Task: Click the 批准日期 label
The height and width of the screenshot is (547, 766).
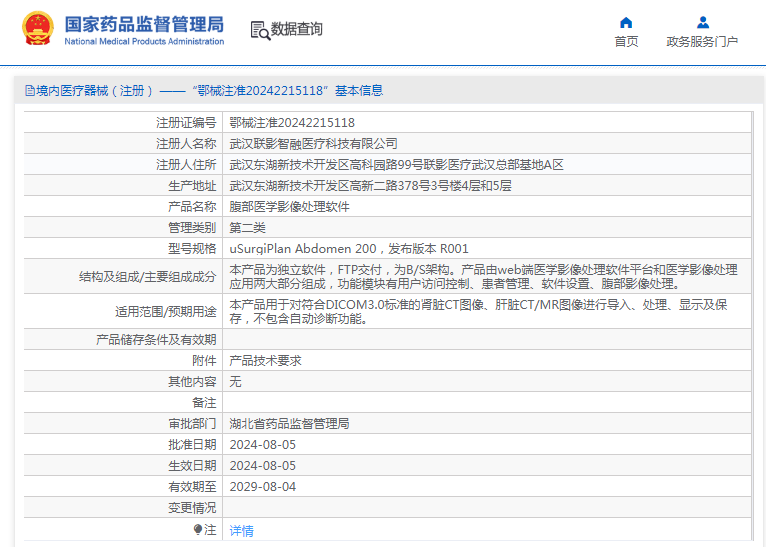Action: point(192,444)
